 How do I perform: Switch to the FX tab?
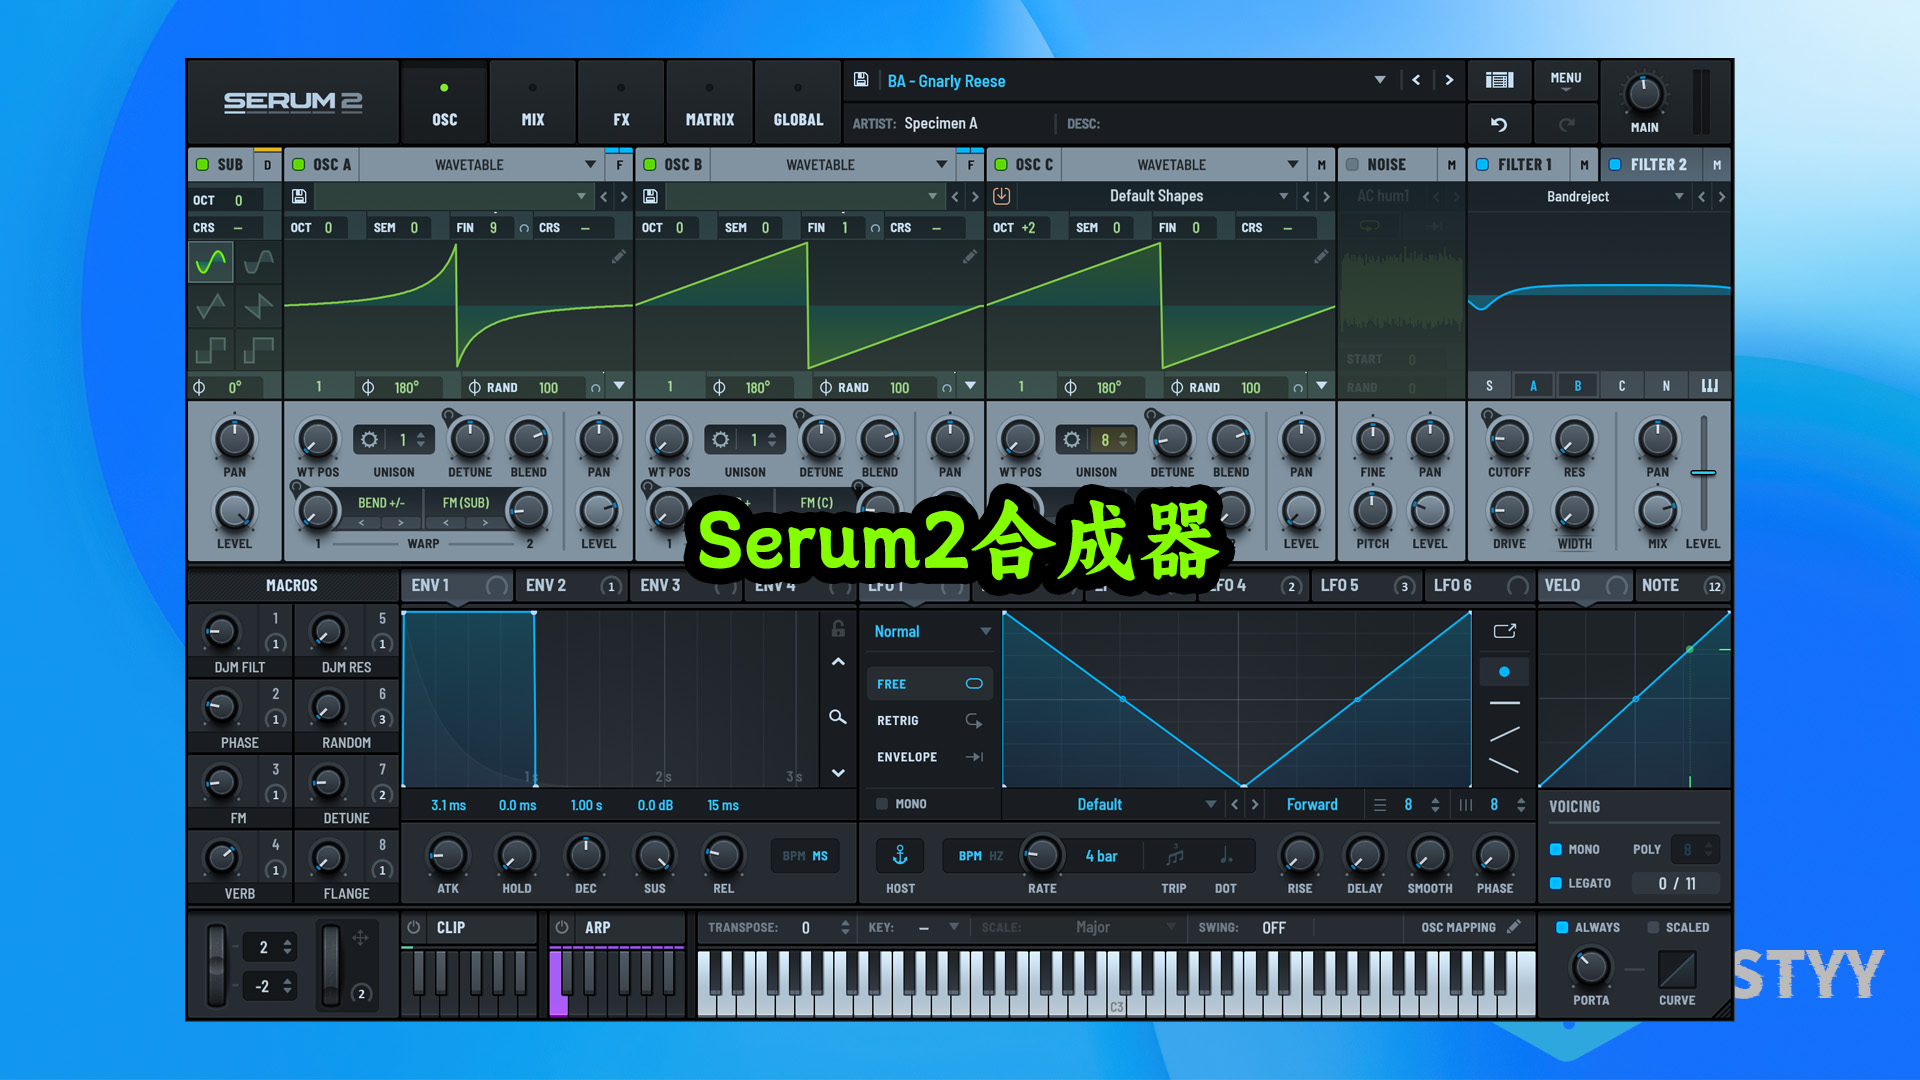pos(620,101)
